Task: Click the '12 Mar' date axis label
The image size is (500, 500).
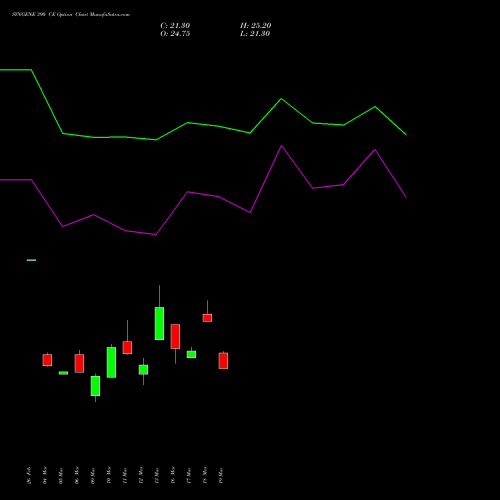Action: [141, 475]
